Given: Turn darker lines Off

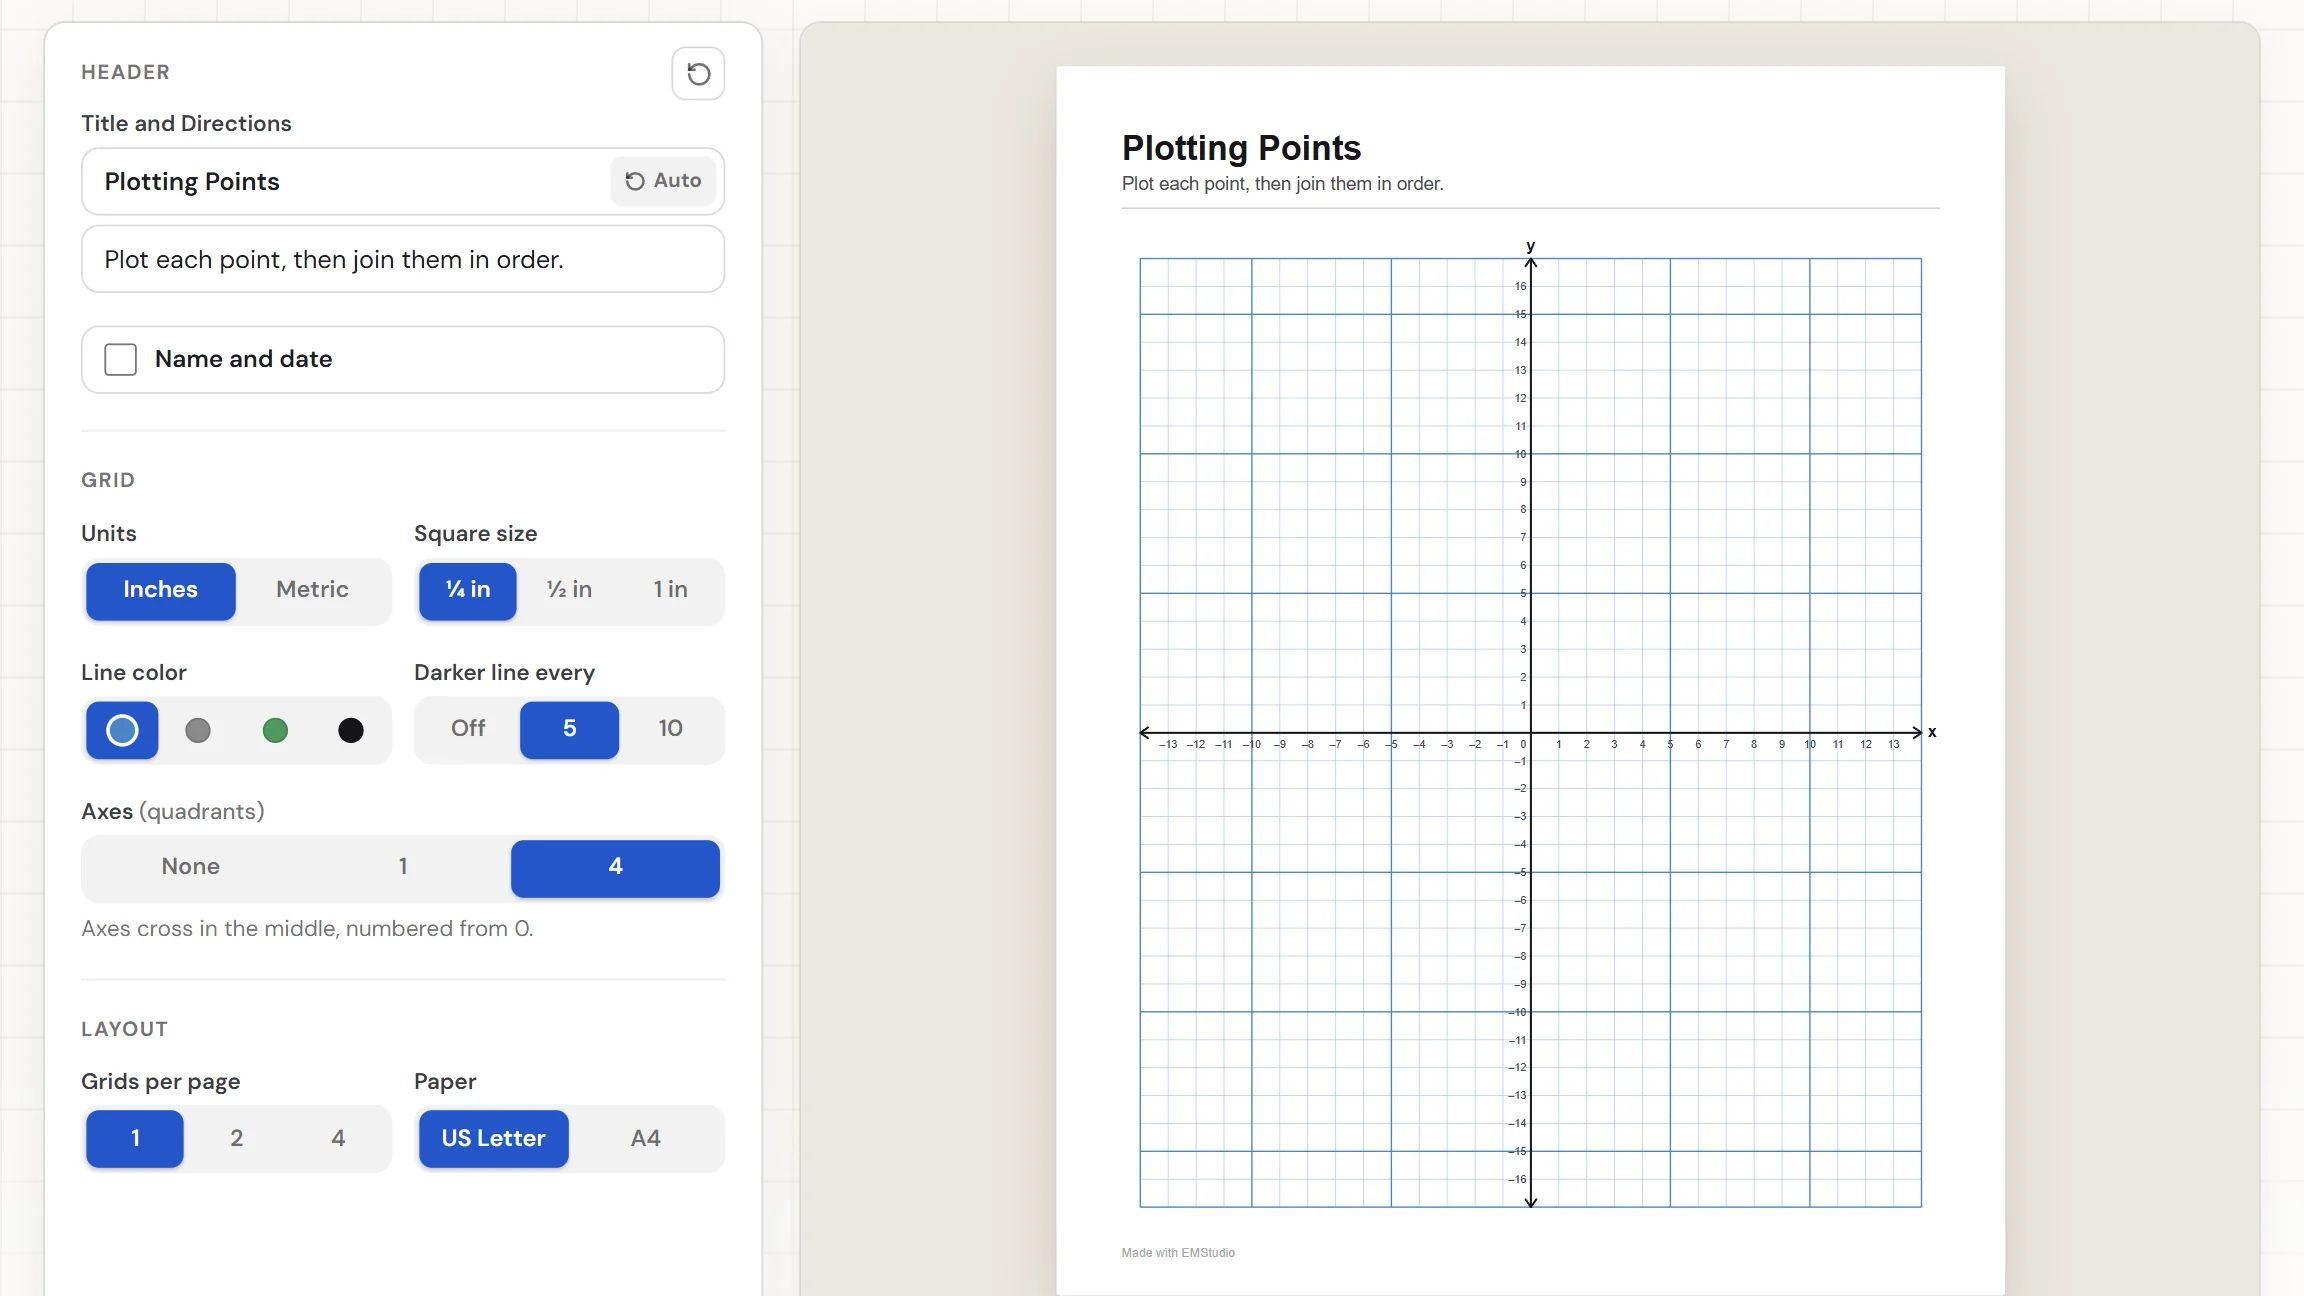Looking at the screenshot, I should pos(468,729).
